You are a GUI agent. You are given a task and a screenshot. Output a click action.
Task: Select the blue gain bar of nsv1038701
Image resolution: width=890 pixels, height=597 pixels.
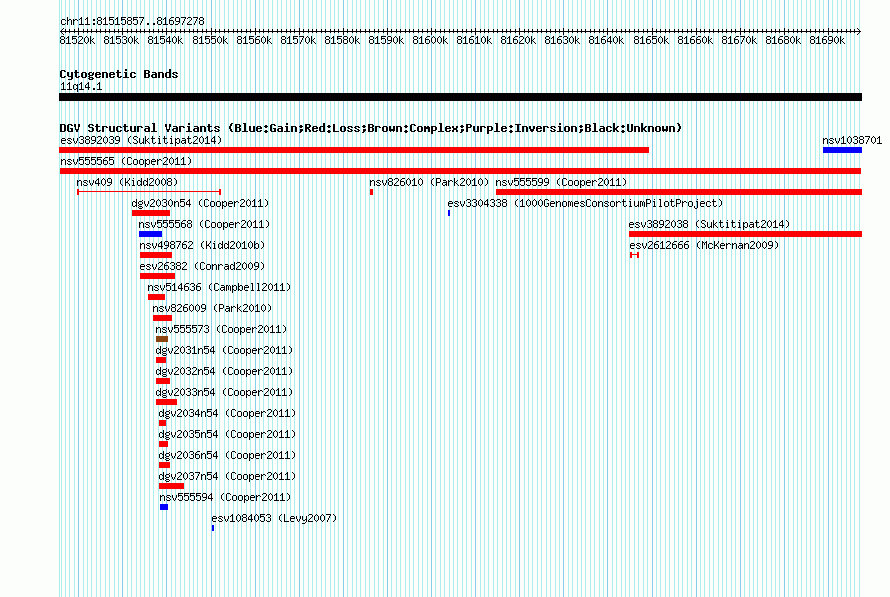(842, 150)
